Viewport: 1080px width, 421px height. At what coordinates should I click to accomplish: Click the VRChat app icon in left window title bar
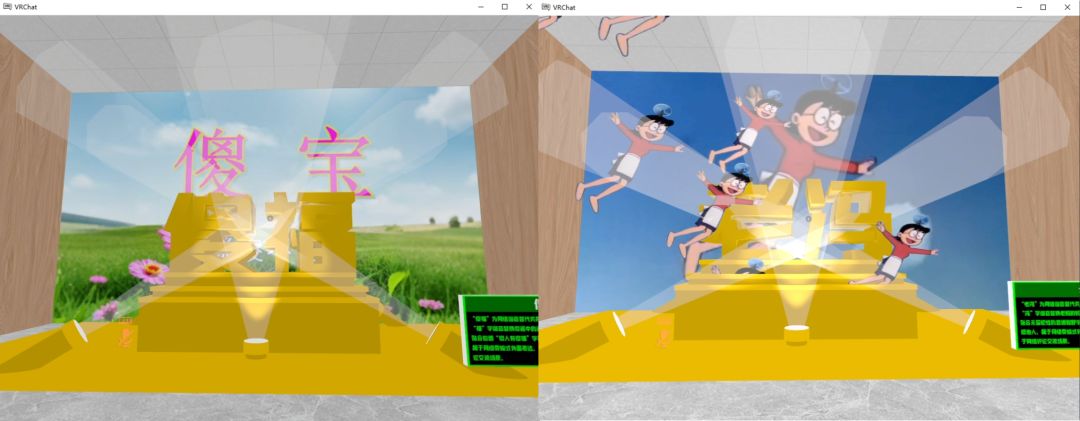click(7, 7)
